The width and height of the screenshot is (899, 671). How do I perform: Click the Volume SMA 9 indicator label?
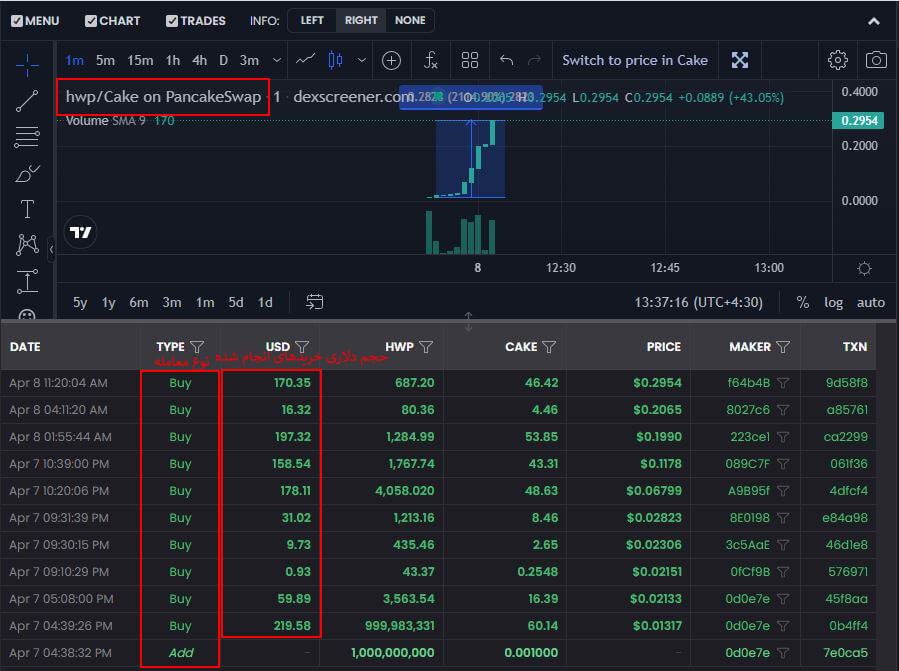(105, 120)
